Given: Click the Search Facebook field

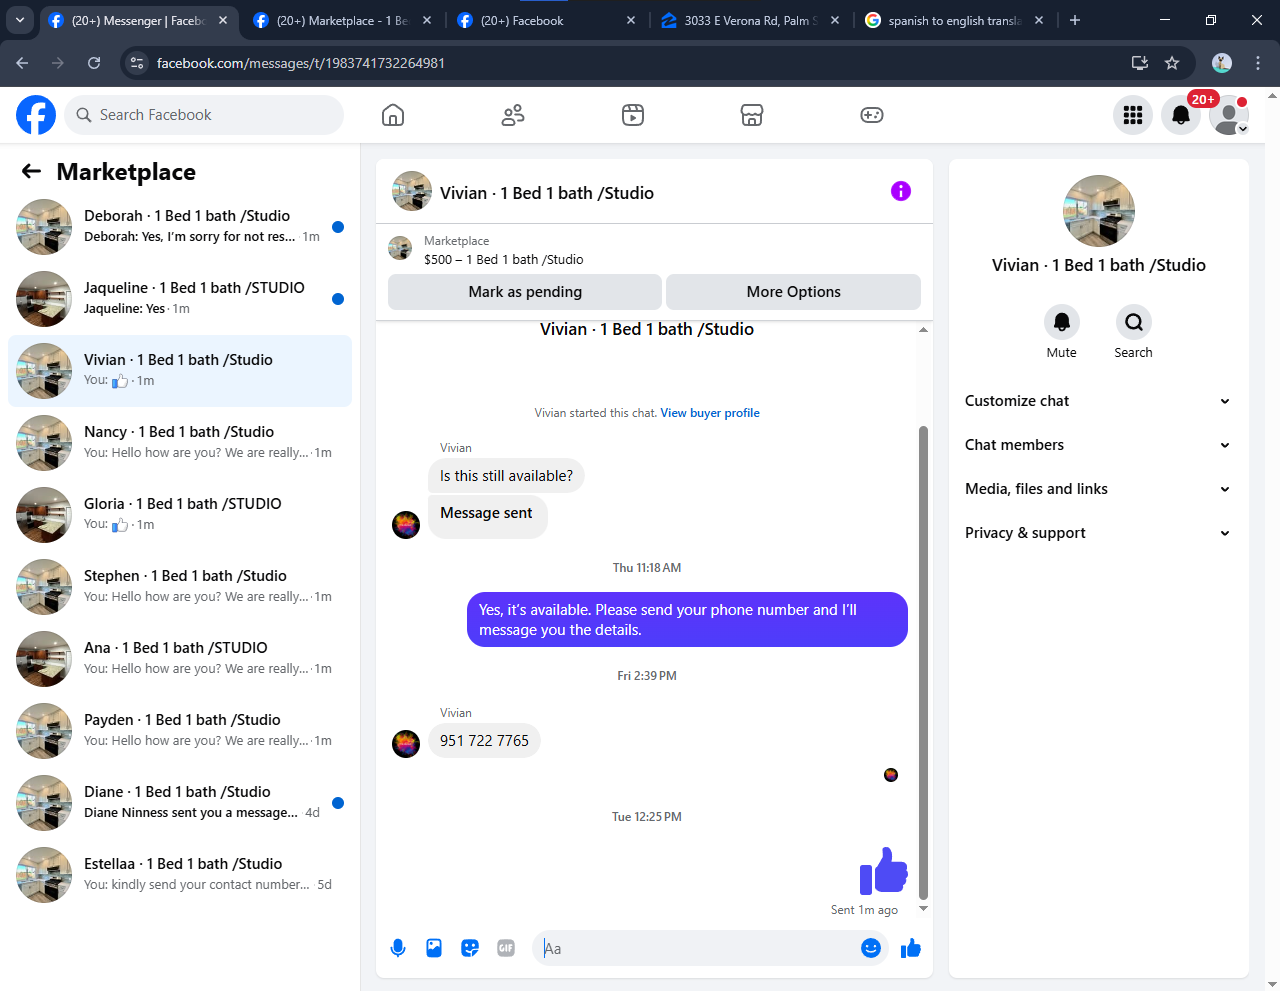Looking at the screenshot, I should pyautogui.click(x=204, y=115).
